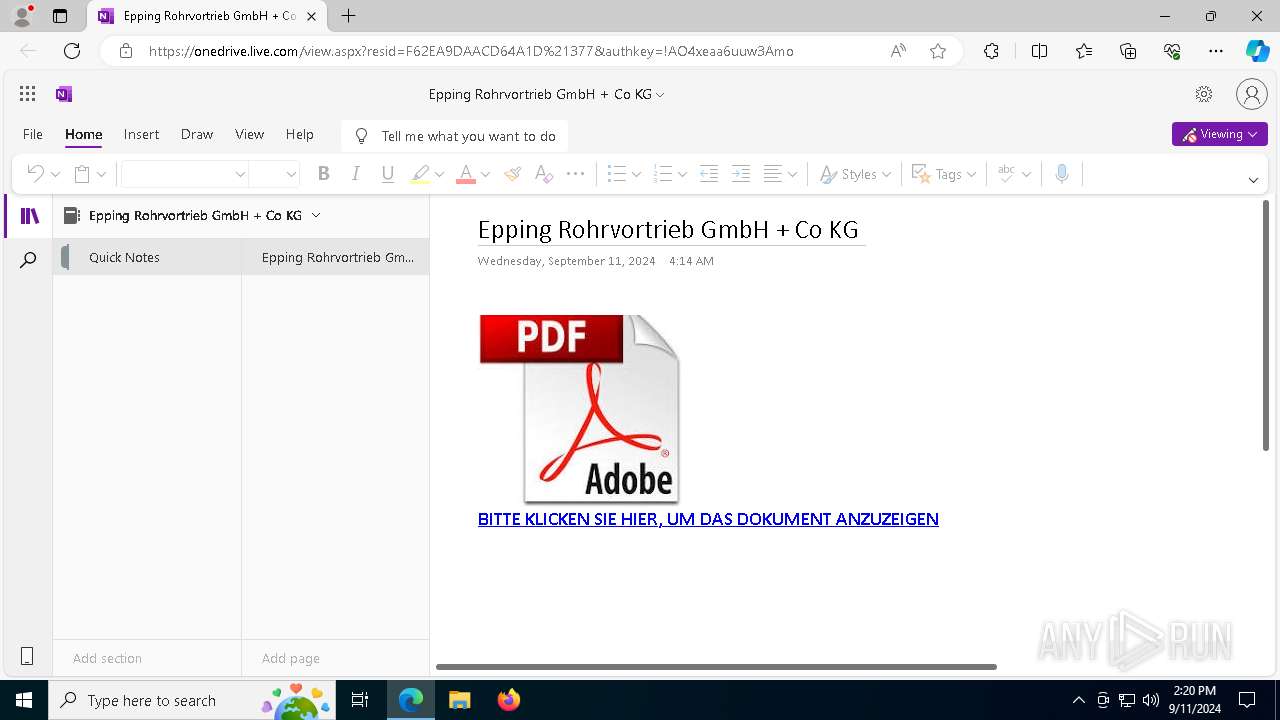The height and width of the screenshot is (720, 1280).
Task: Click Add section
Action: click(107, 658)
